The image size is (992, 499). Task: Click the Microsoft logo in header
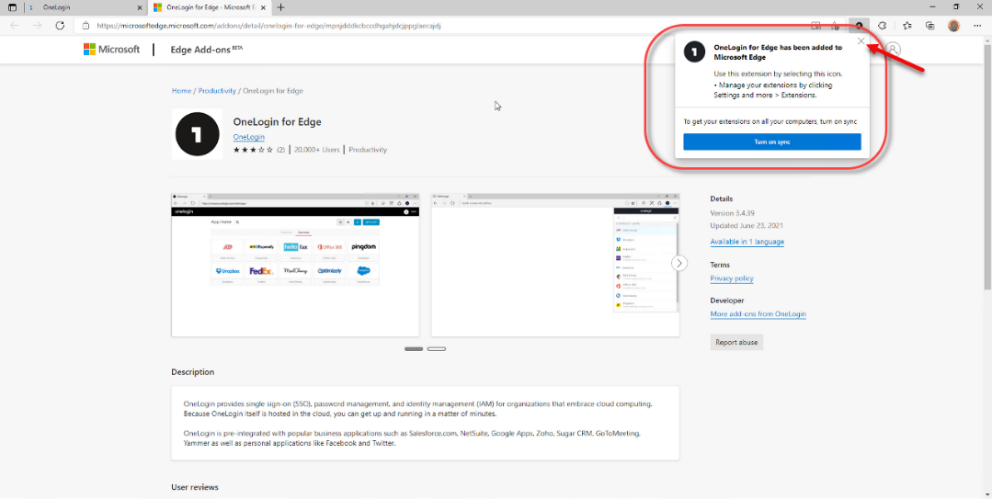[111, 49]
